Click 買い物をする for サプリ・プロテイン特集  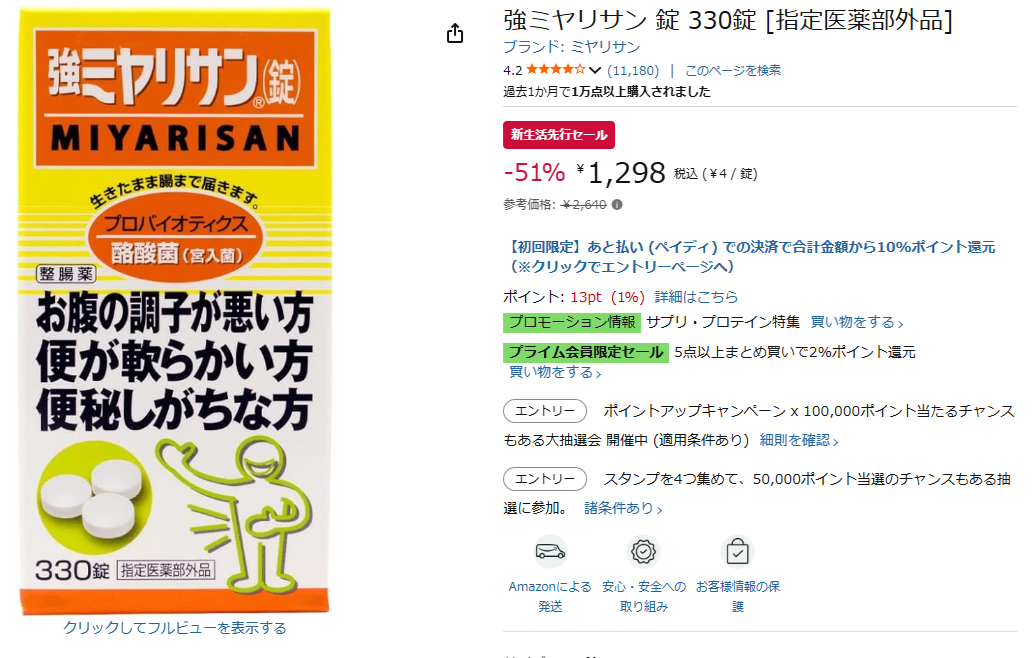[856, 322]
